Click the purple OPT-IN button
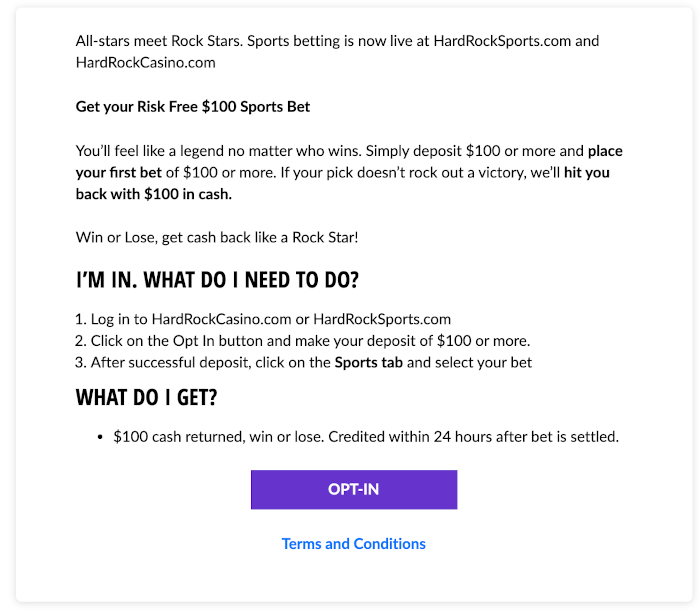The height and width of the screenshot is (613, 700). [x=354, y=489]
